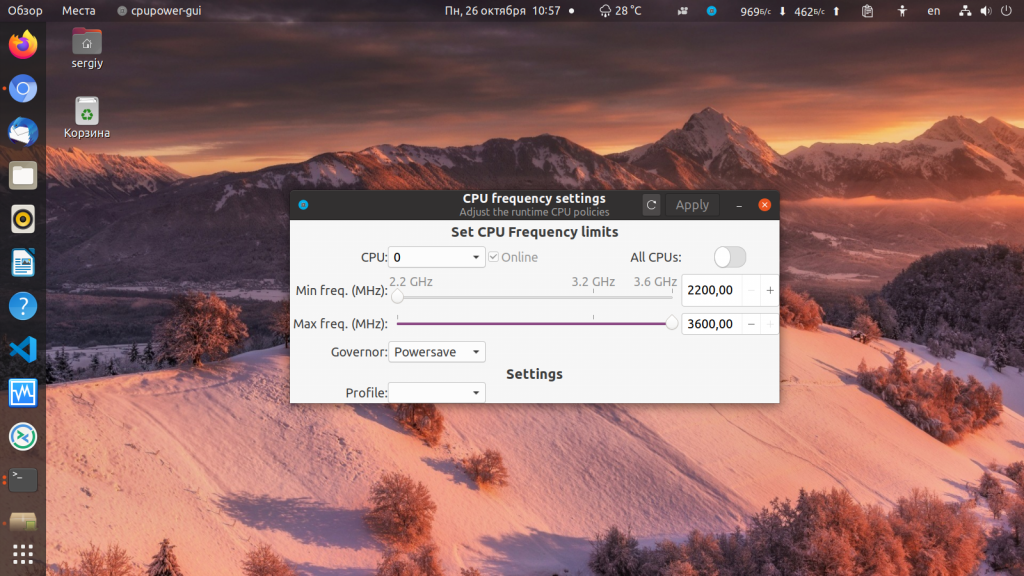Open Firefox from the dock
Viewport: 1024px width, 576px height.
[23, 45]
